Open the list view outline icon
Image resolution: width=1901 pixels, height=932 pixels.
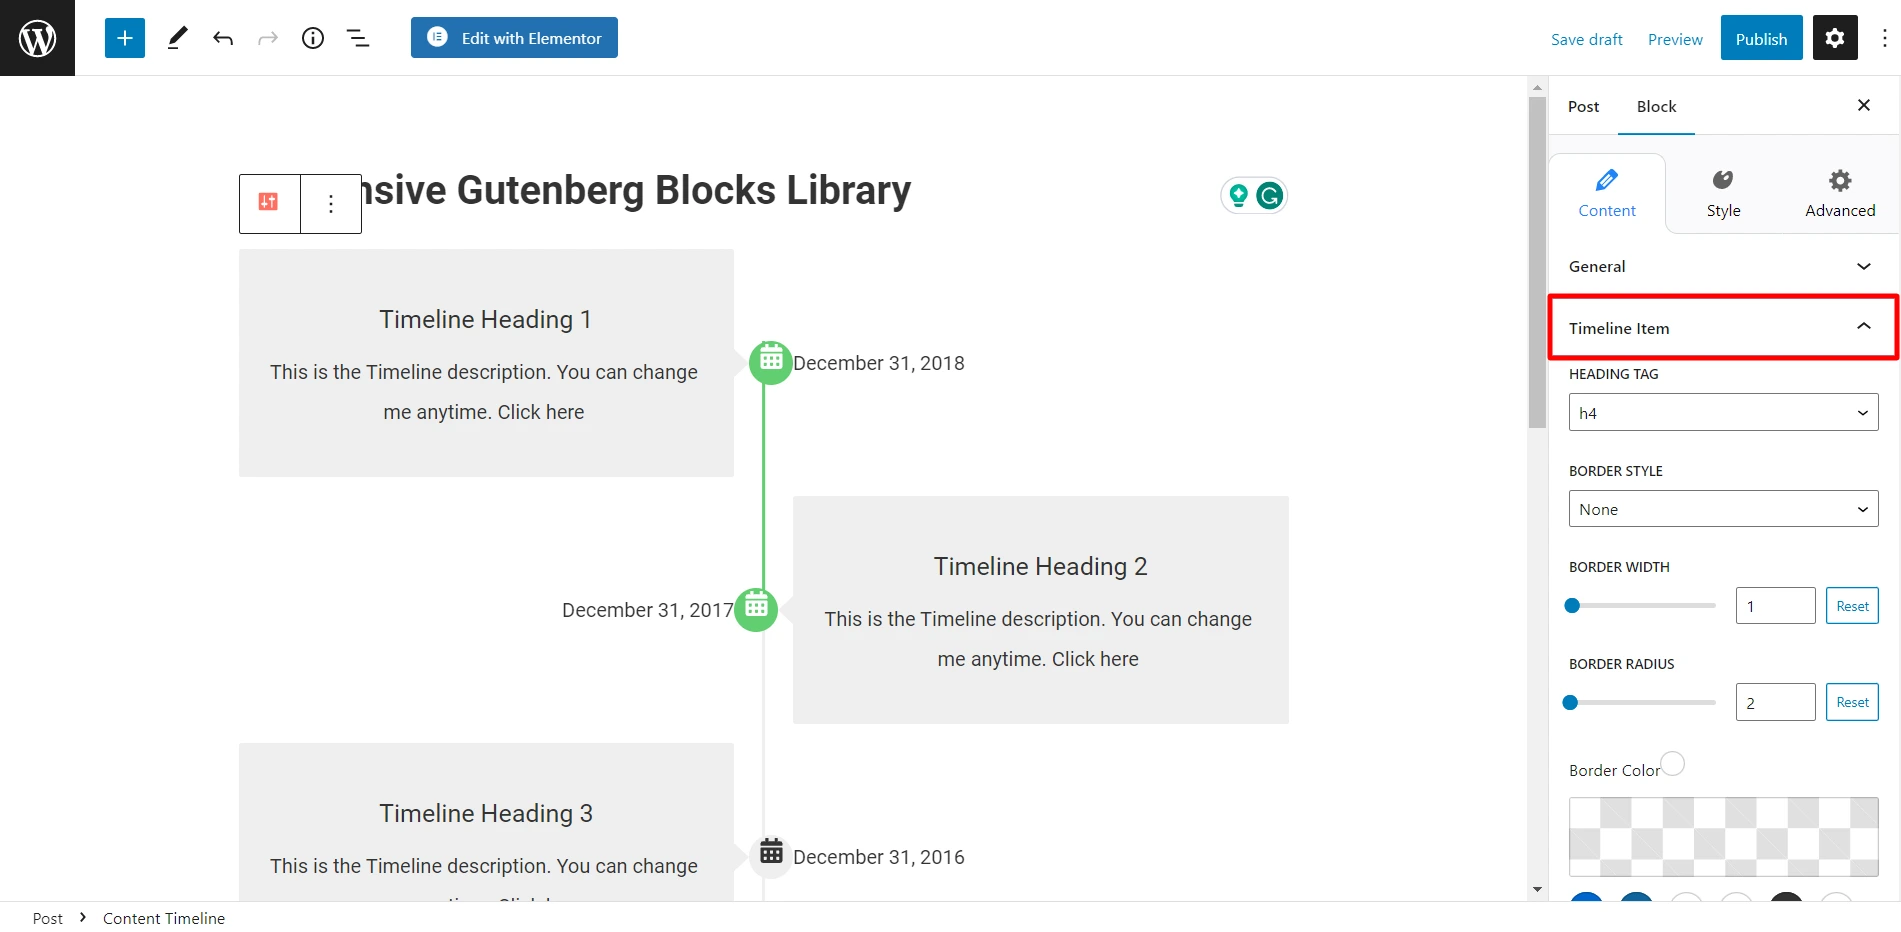[x=358, y=38]
